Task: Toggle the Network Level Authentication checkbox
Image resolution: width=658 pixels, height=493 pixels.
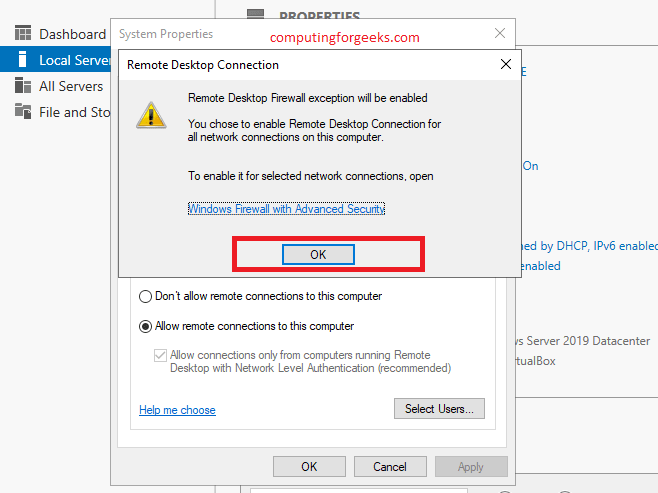Action: coord(160,355)
